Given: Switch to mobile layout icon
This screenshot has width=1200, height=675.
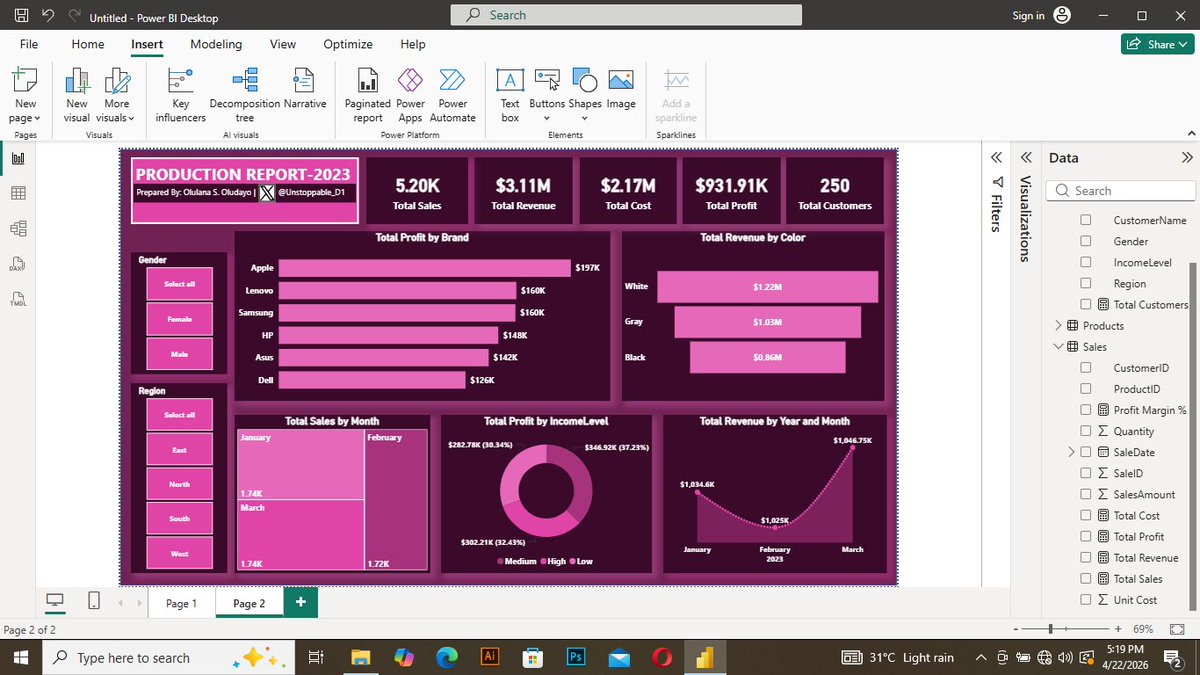Looking at the screenshot, I should pos(93,600).
